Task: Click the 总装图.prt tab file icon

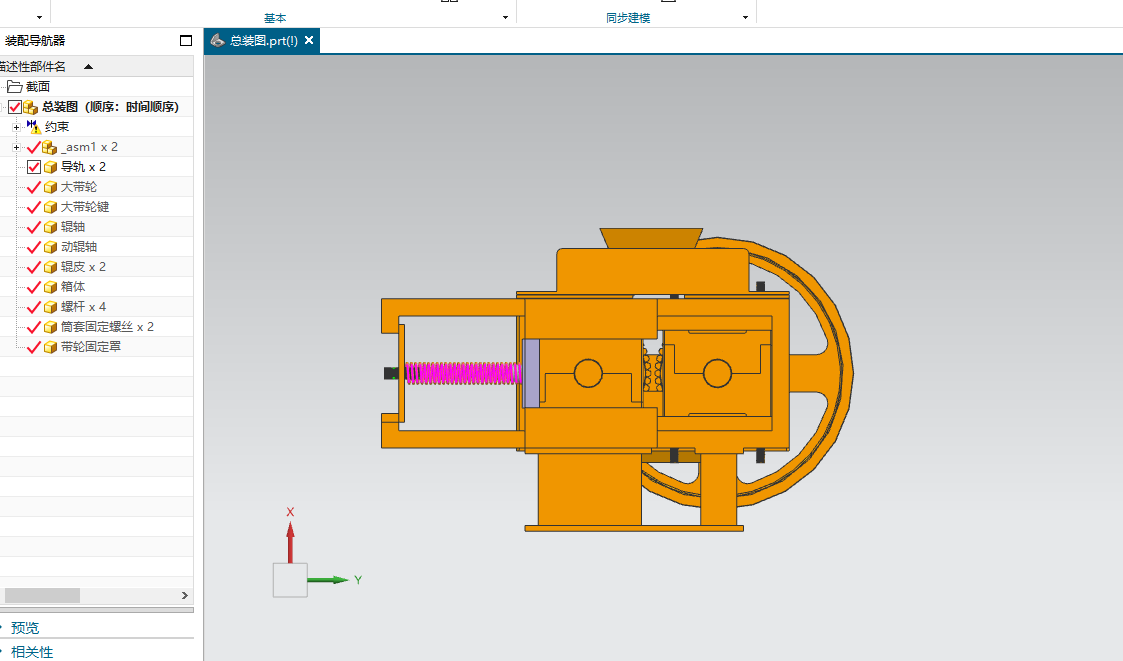Action: pos(218,41)
